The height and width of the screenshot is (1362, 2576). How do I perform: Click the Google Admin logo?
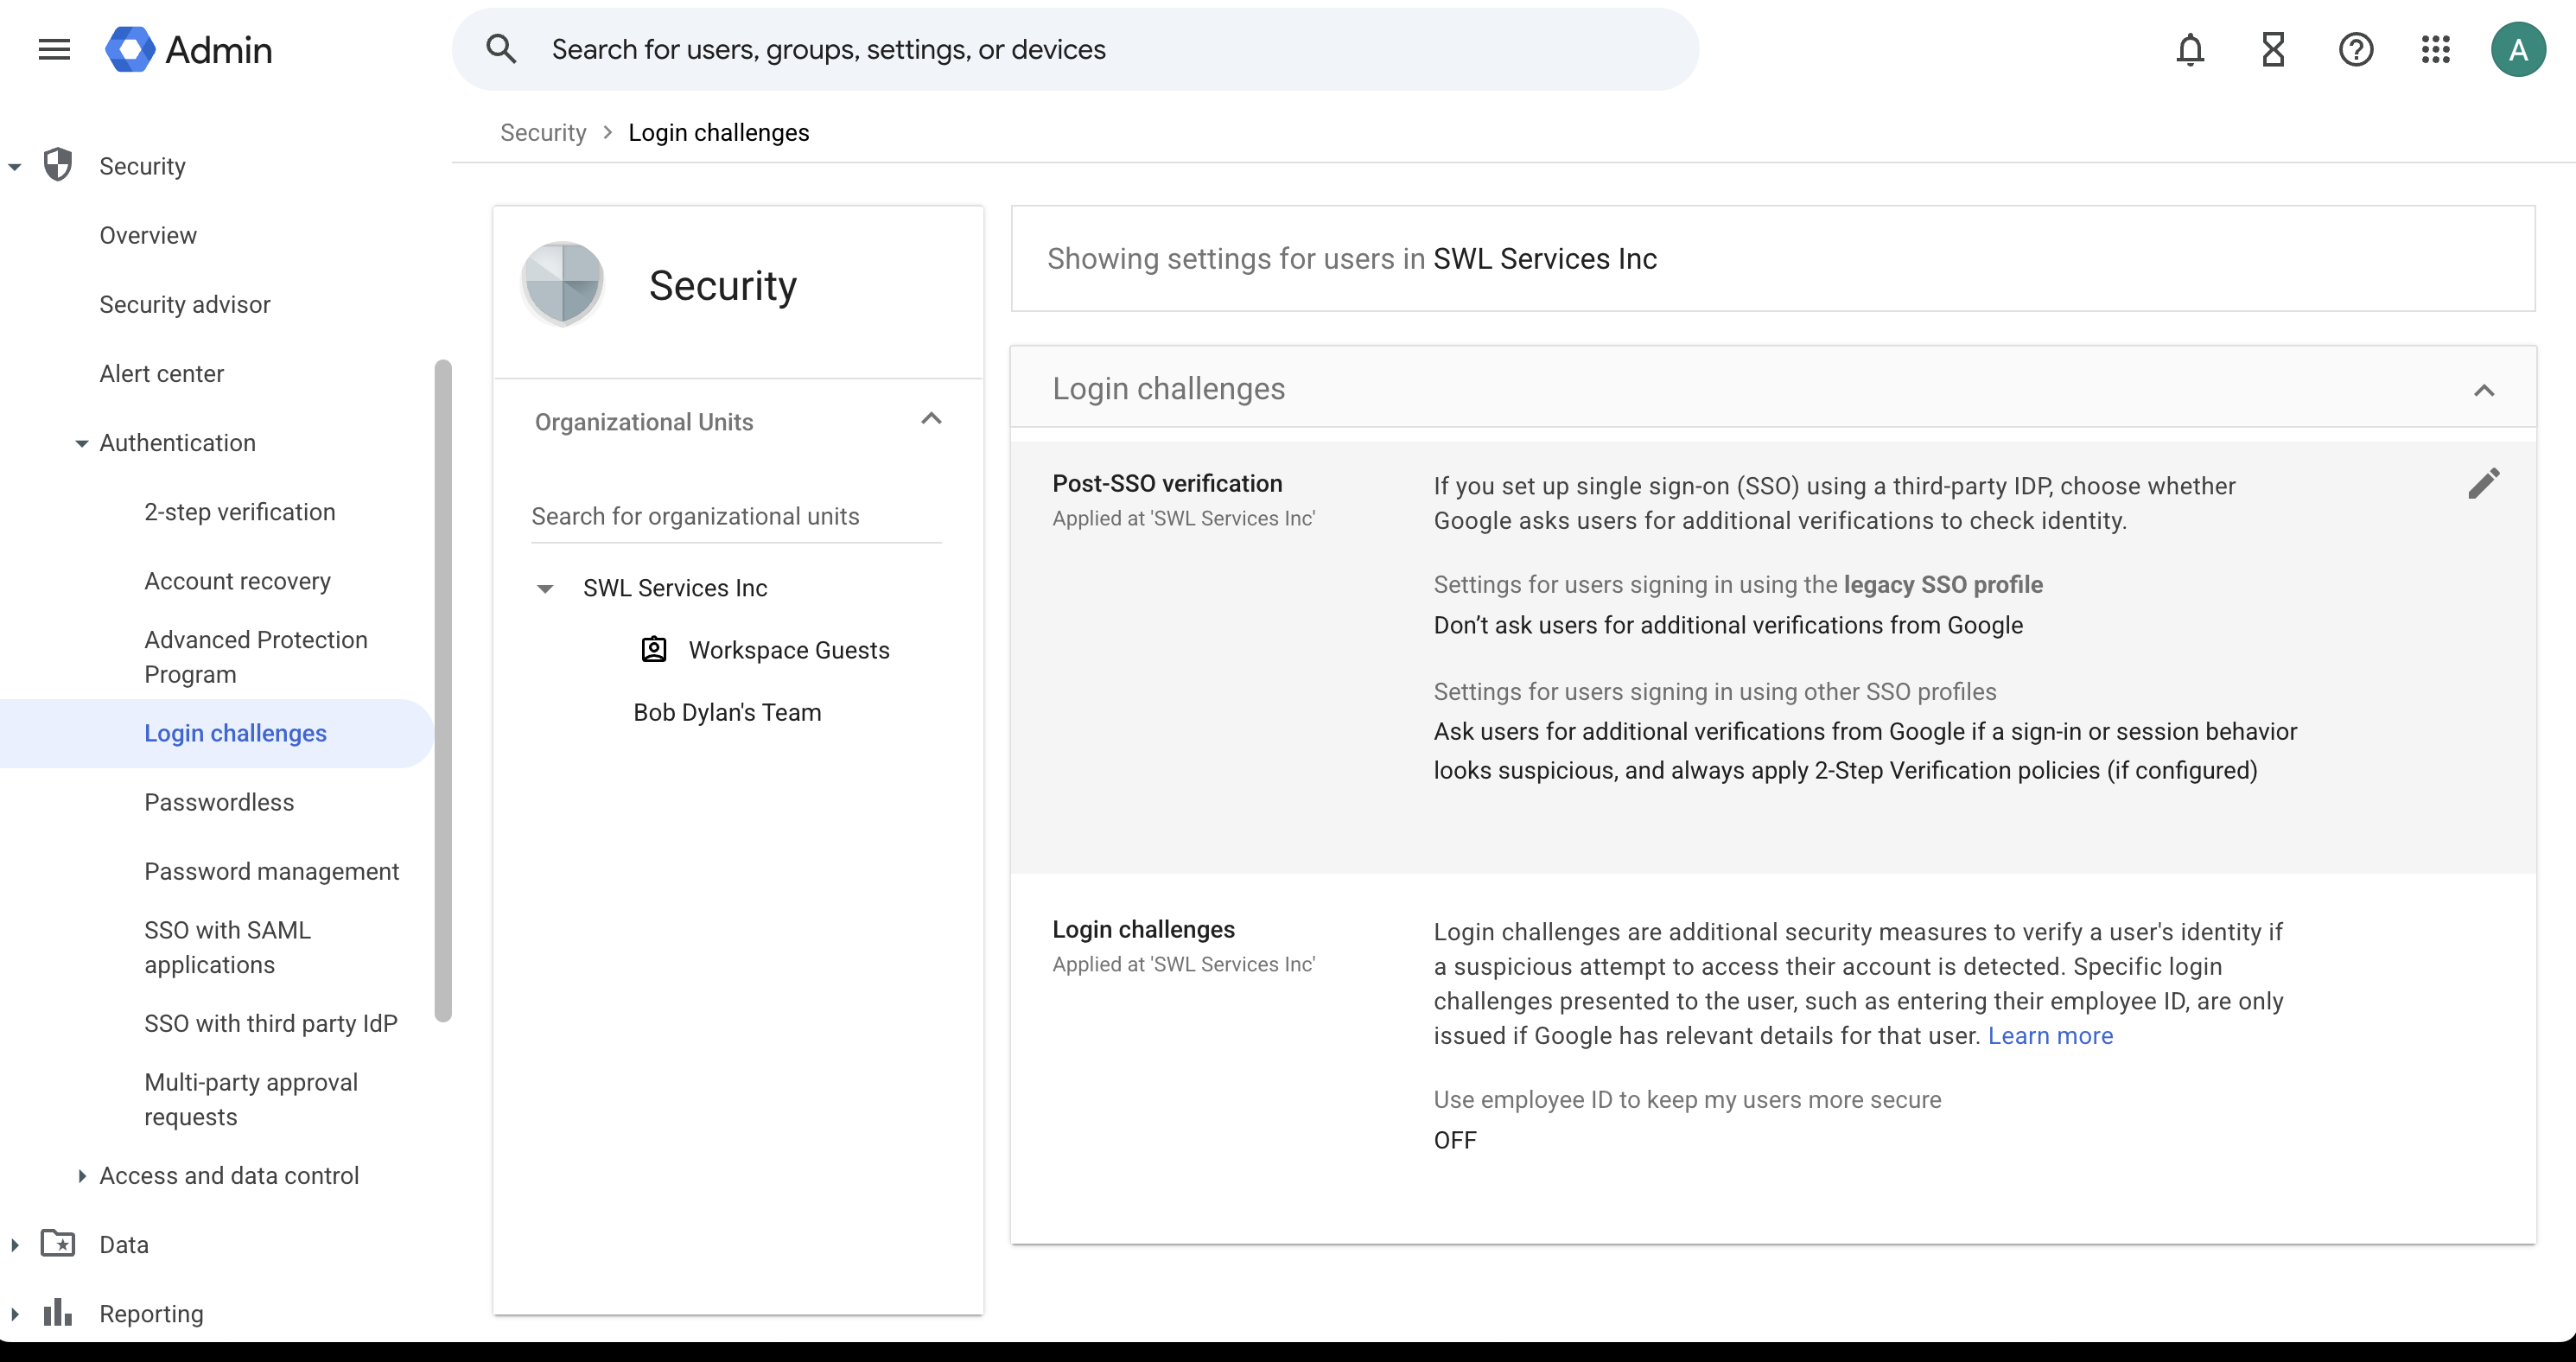[x=189, y=49]
